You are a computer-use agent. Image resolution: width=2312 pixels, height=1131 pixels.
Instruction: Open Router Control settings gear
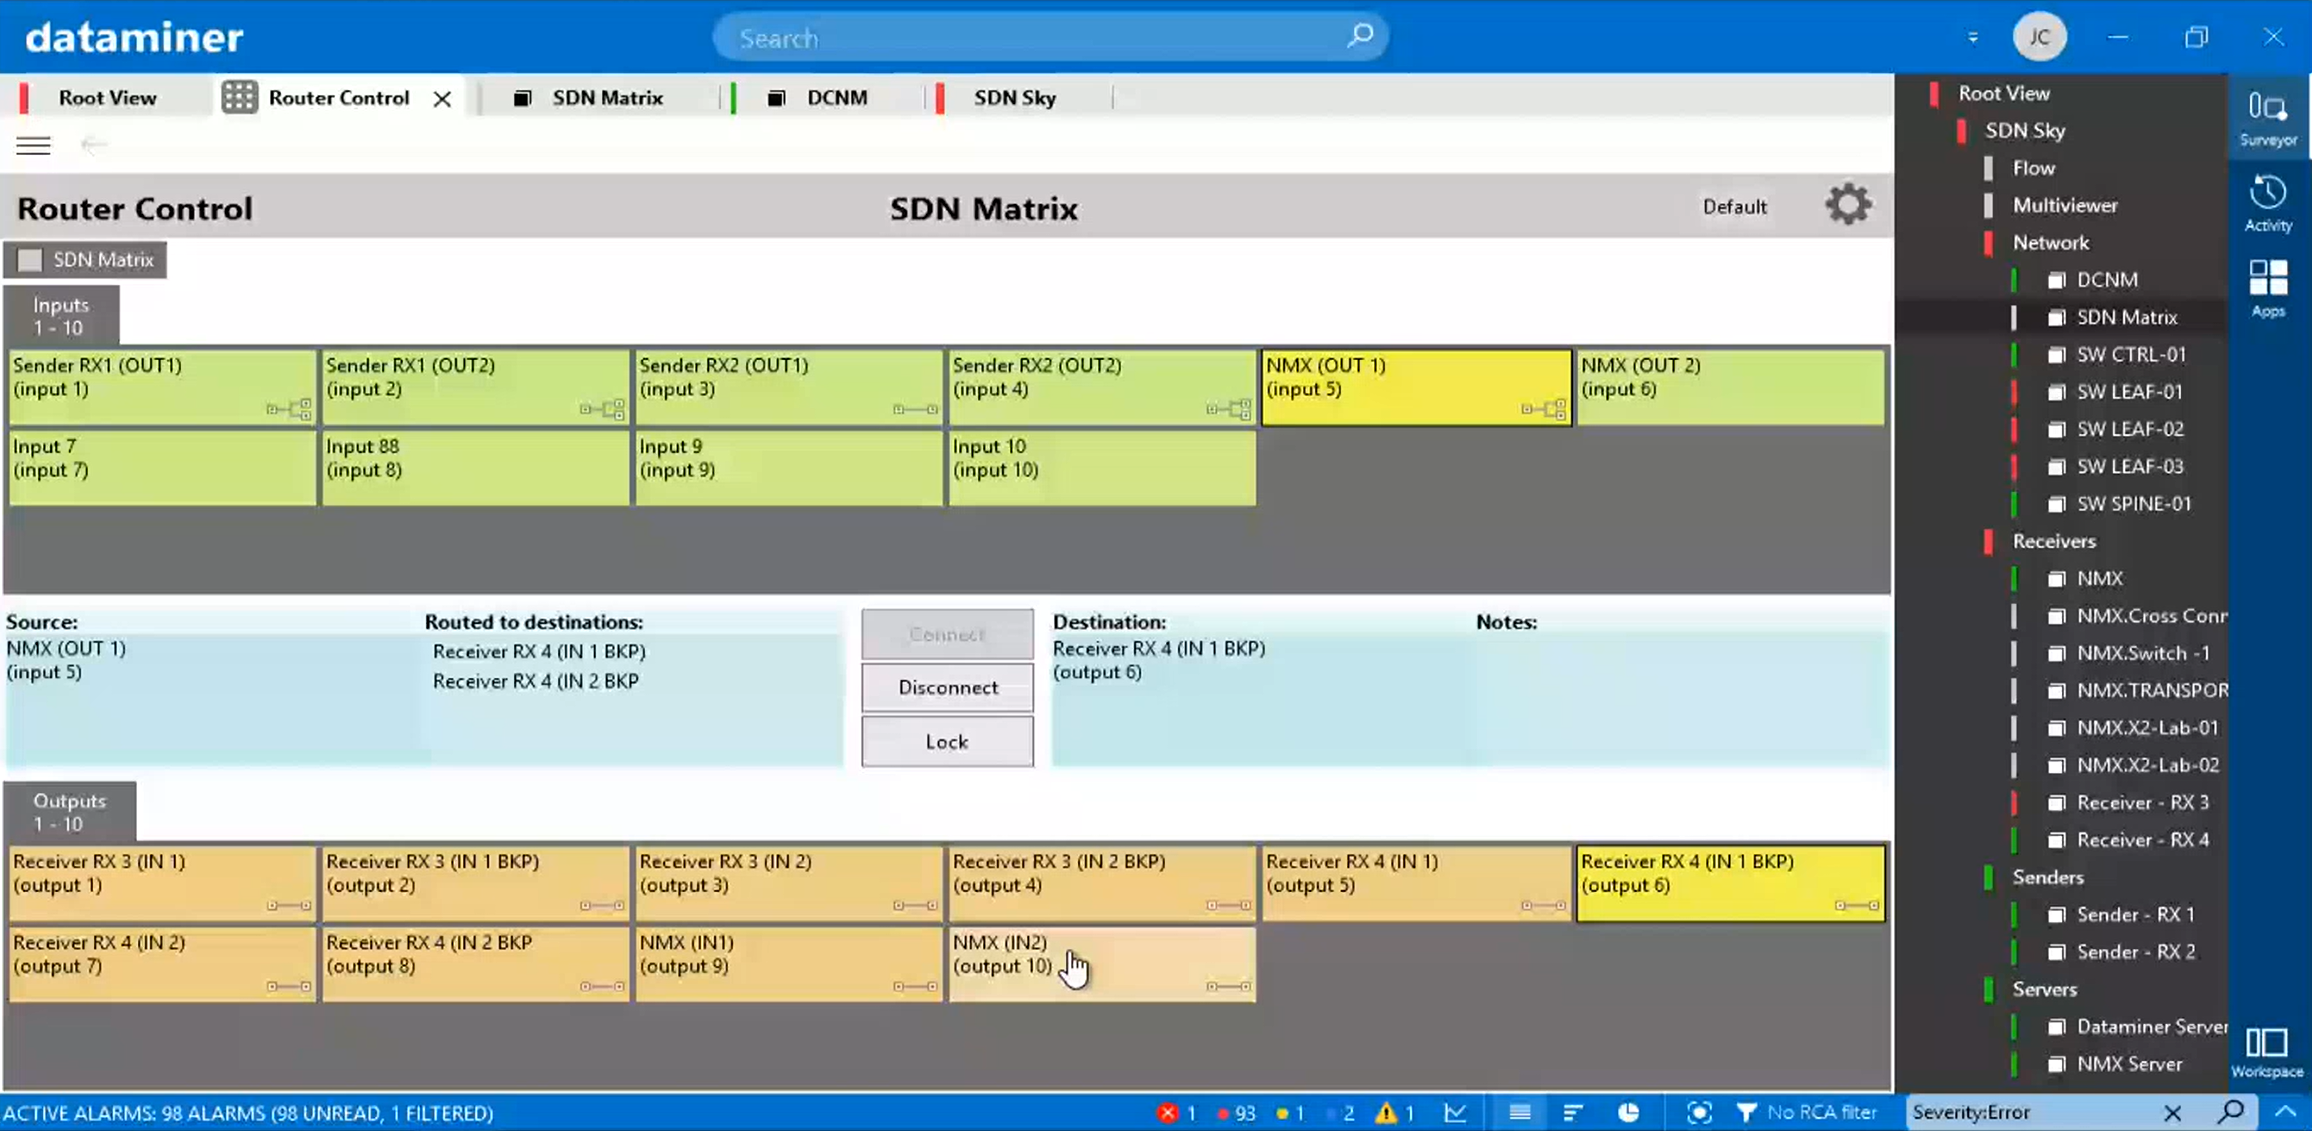pyautogui.click(x=1848, y=205)
